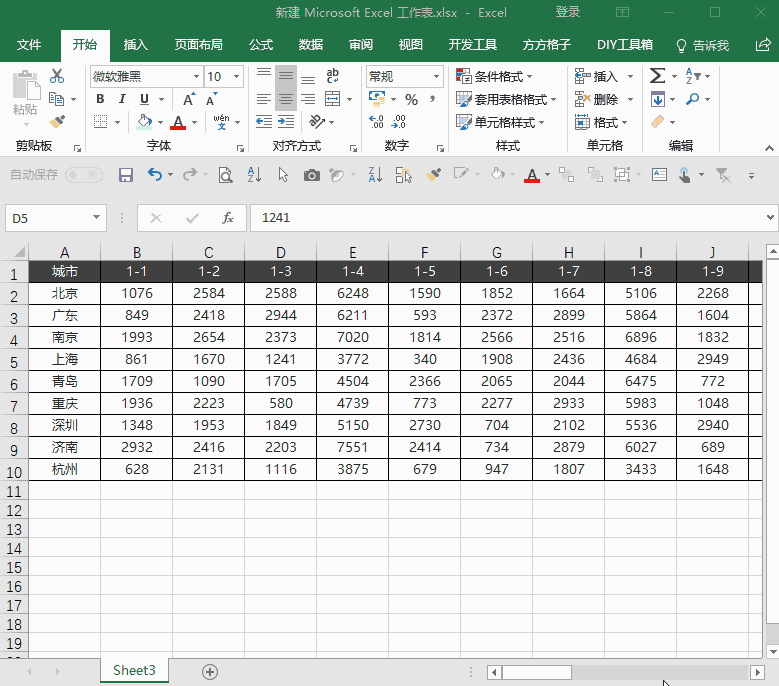Open the number format dropdown 常规
The width and height of the screenshot is (779, 686).
coord(436,76)
